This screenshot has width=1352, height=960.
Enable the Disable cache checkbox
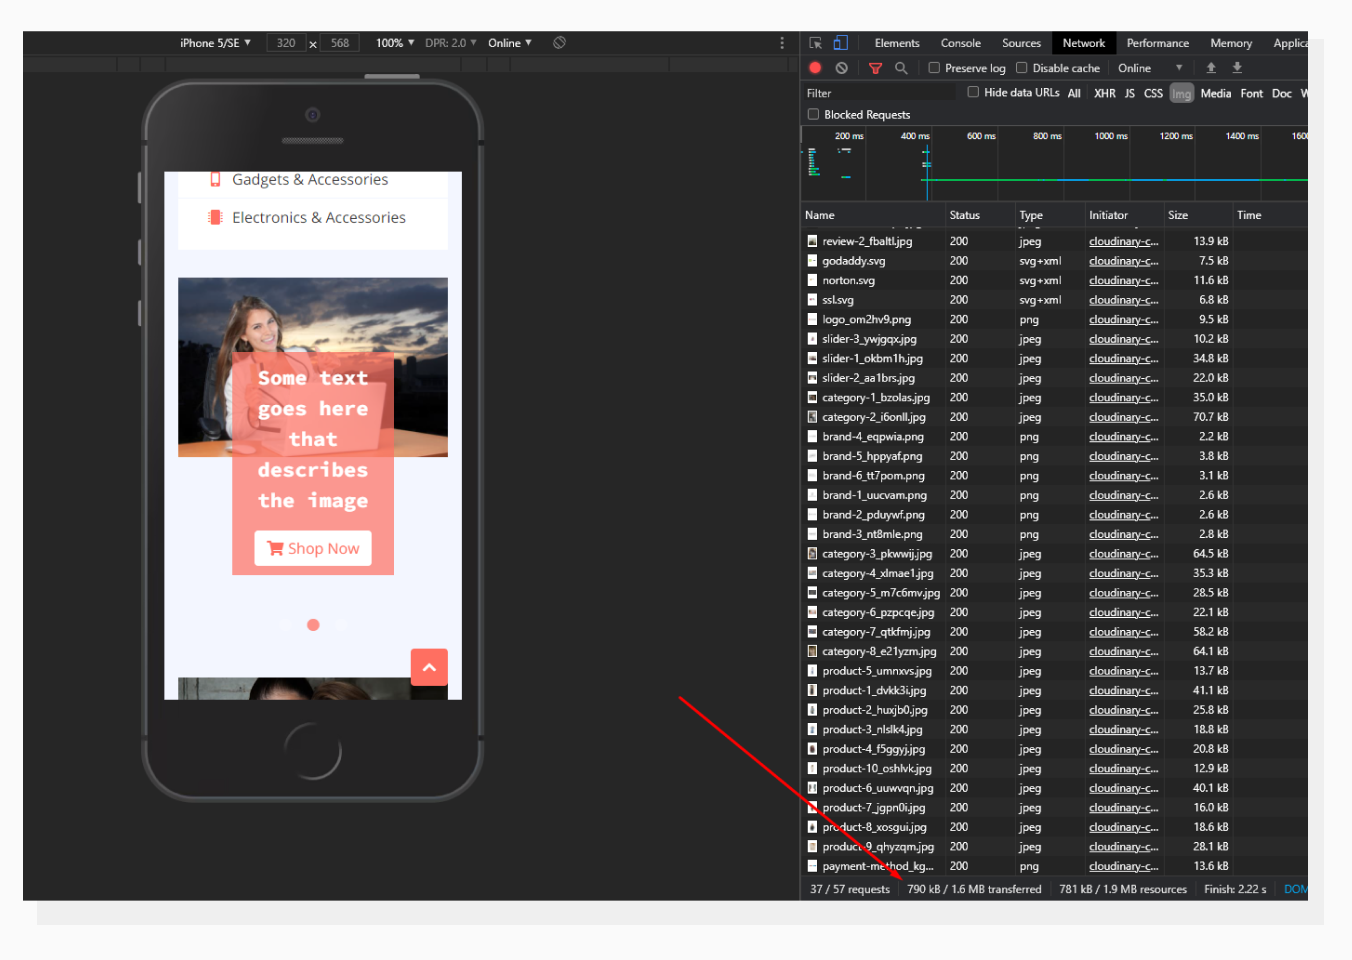1021,67
